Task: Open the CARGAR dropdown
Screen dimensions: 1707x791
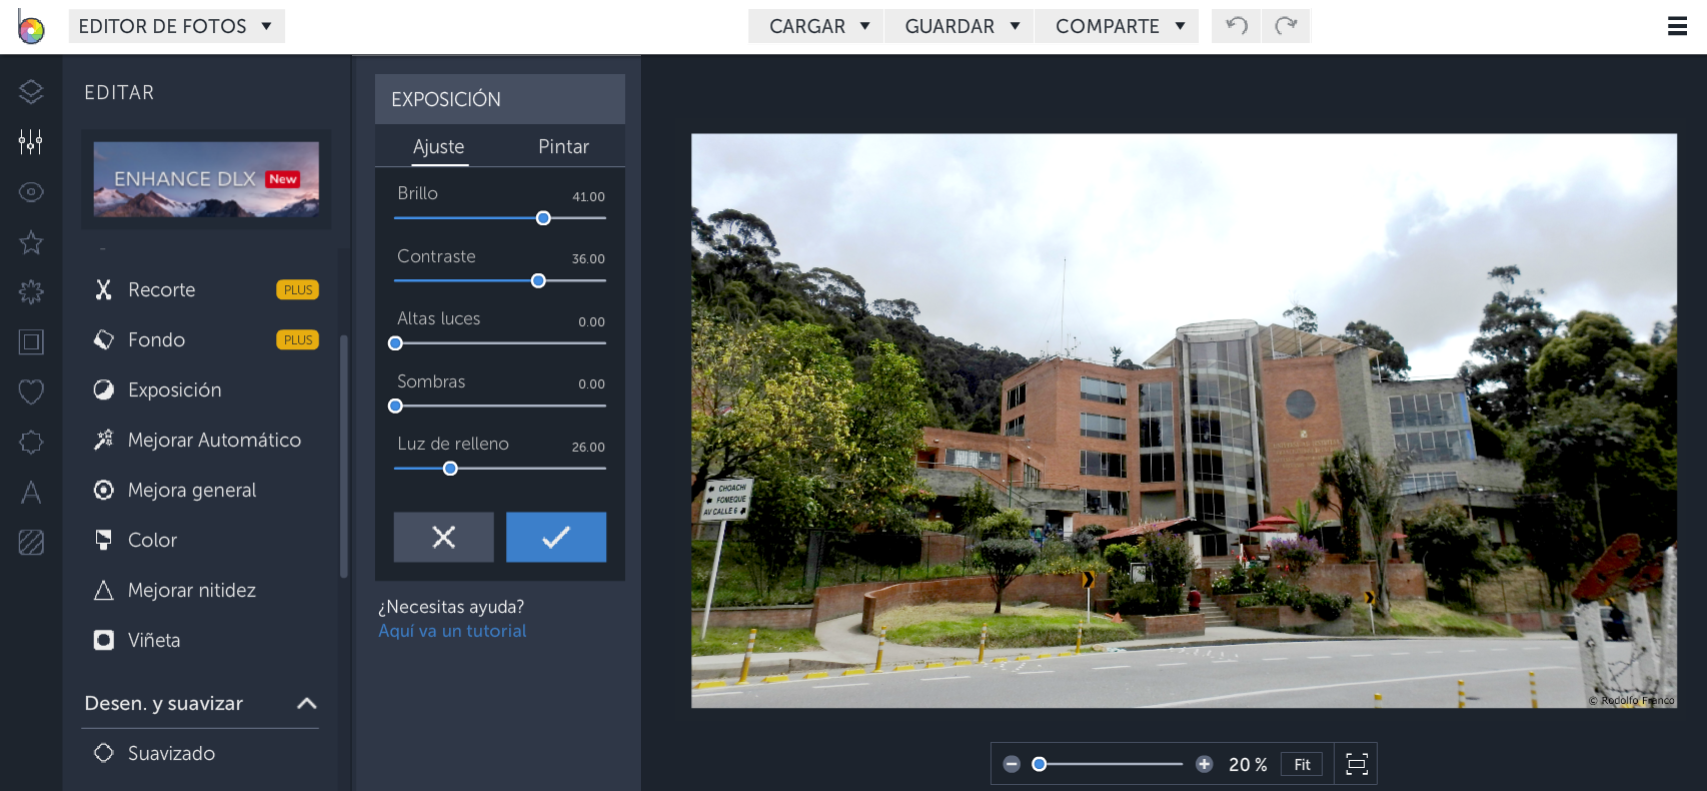Action: point(818,26)
